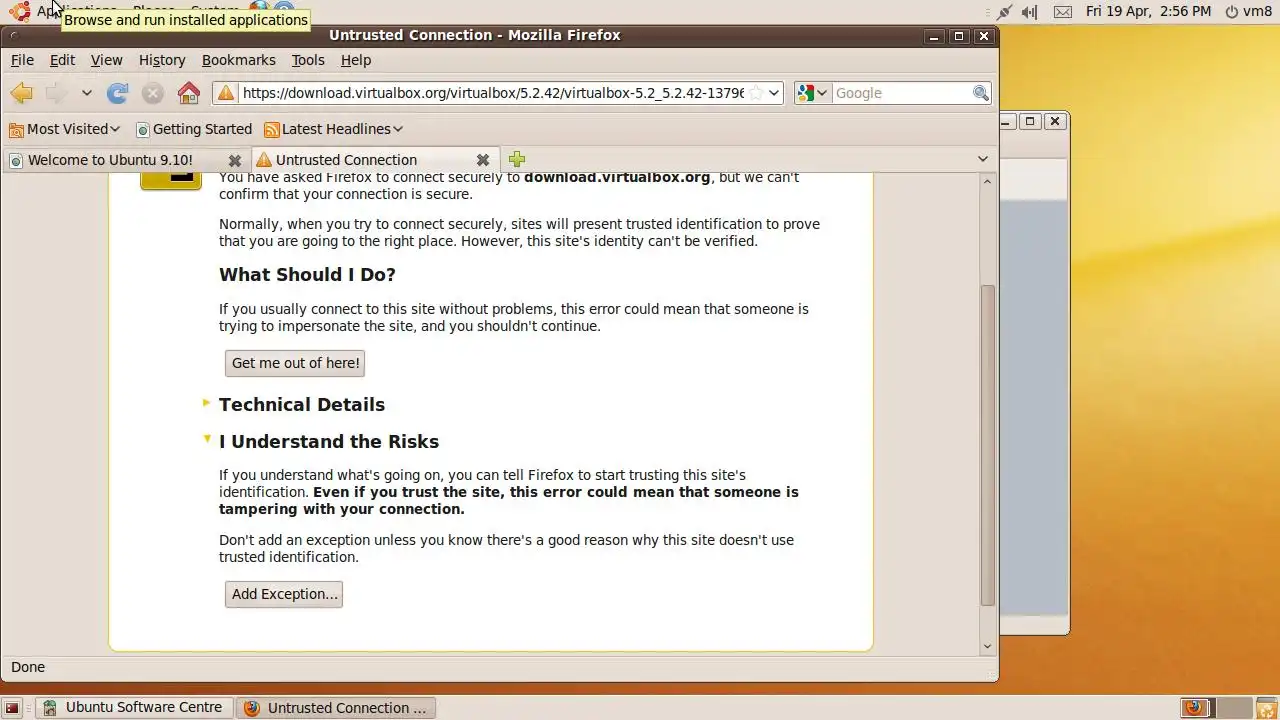Click the network connection icon in panel
1280x720 pixels.
point(1004,12)
